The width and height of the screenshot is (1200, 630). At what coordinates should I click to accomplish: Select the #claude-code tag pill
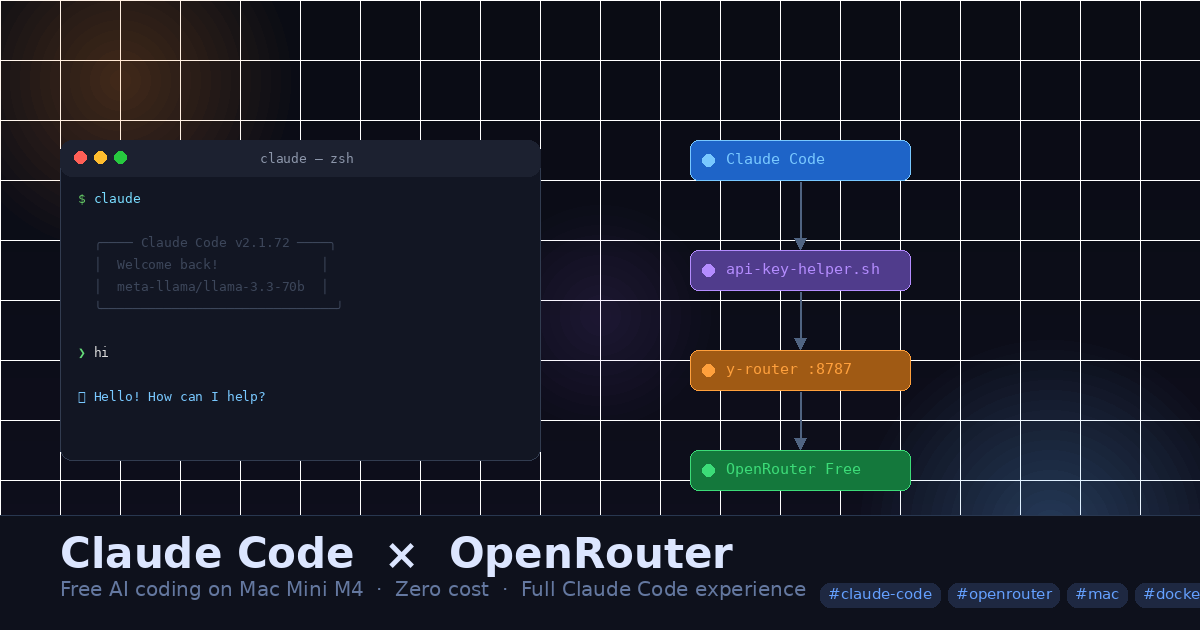point(880,594)
